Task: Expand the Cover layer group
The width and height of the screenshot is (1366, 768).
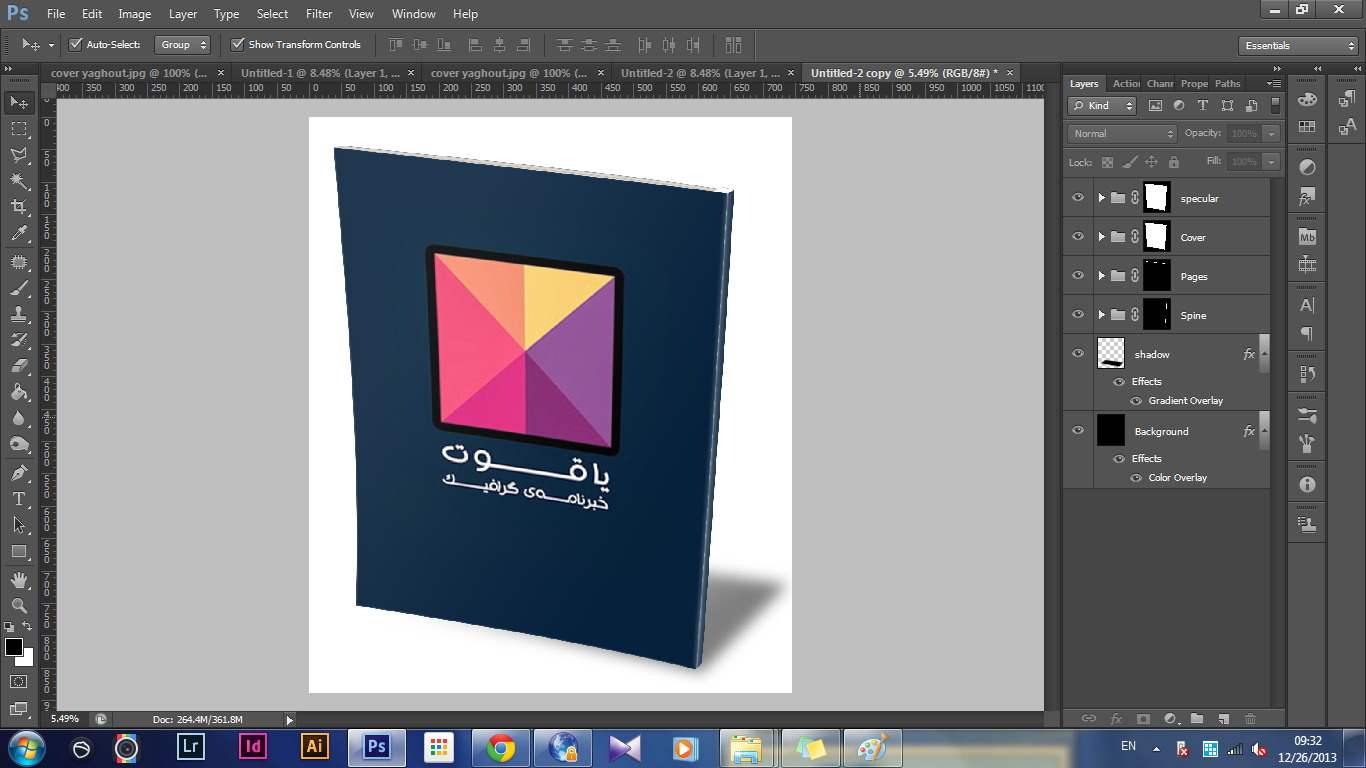Action: click(1101, 237)
